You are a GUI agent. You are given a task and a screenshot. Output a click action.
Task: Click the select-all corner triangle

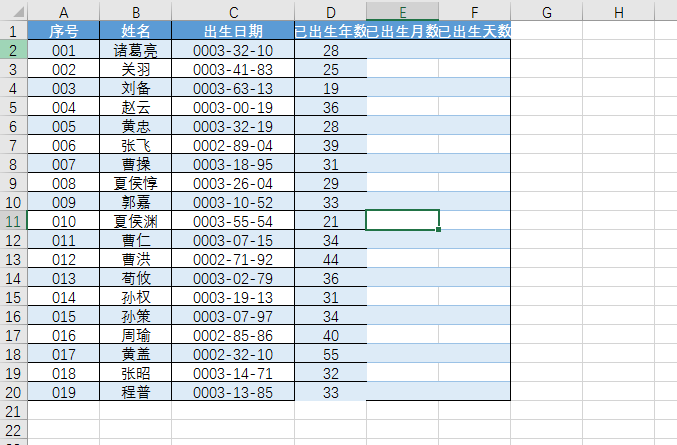click(19, 12)
